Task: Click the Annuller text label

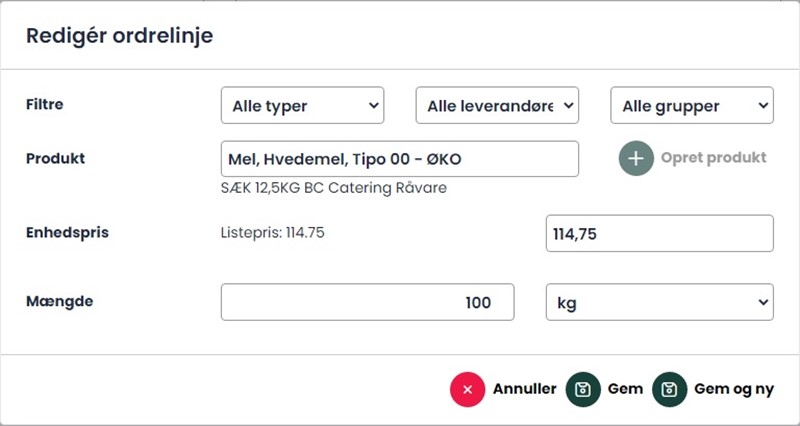Action: pos(524,389)
